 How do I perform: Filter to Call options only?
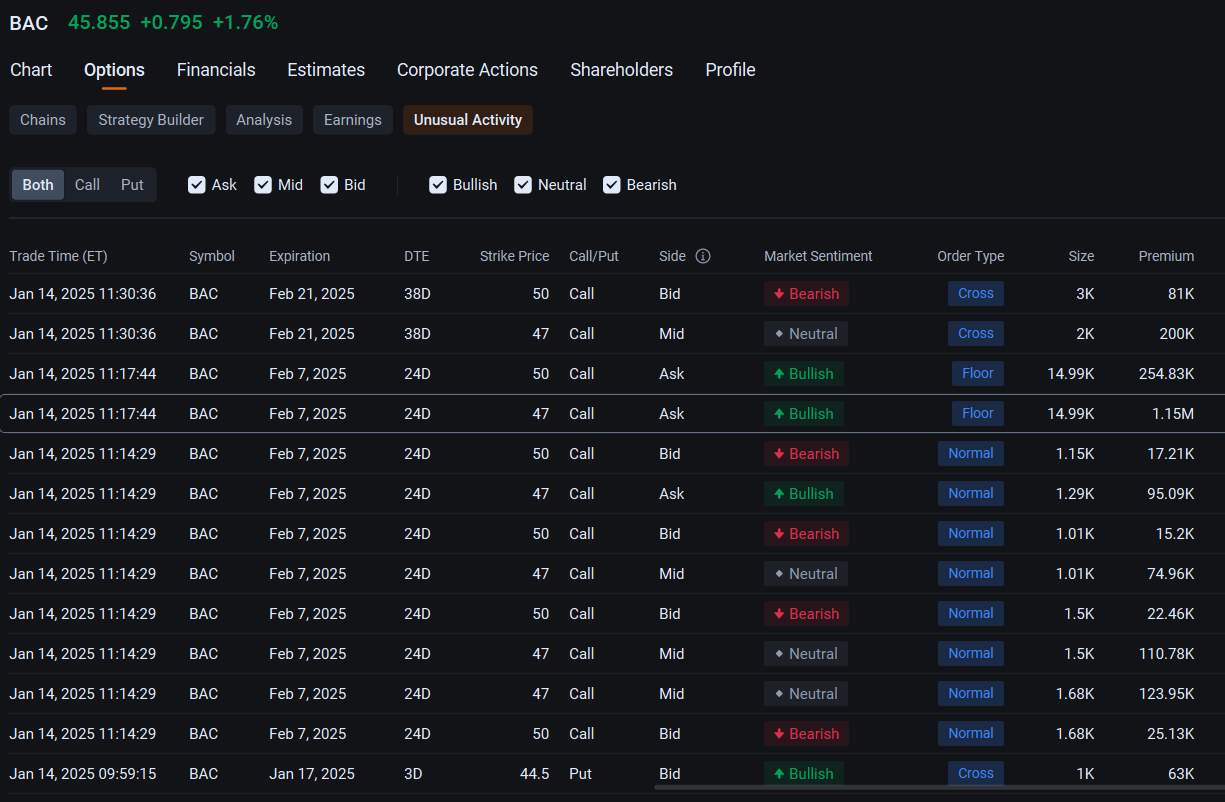tap(87, 185)
